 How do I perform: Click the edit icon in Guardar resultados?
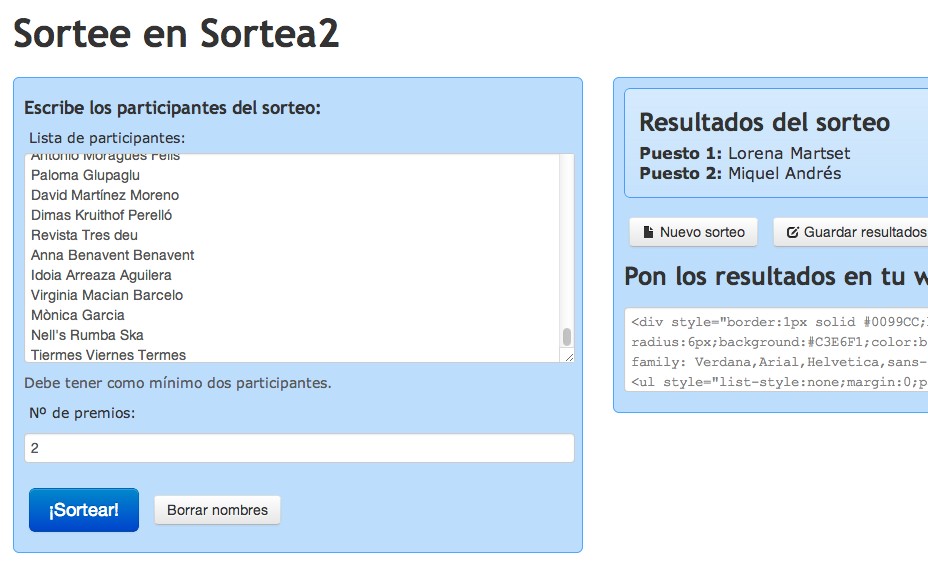pyautogui.click(x=792, y=232)
